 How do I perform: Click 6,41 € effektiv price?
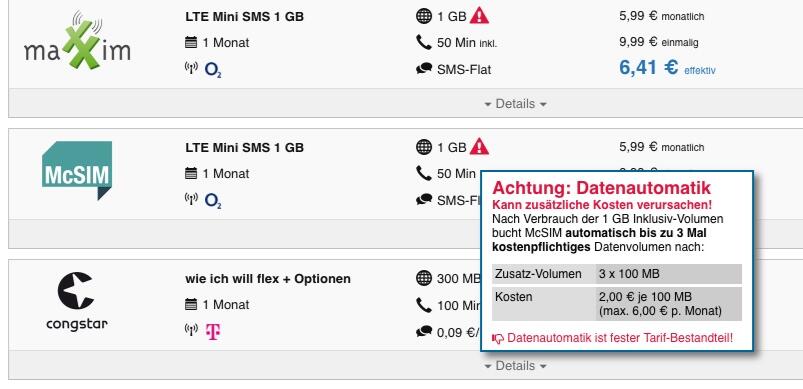click(667, 68)
